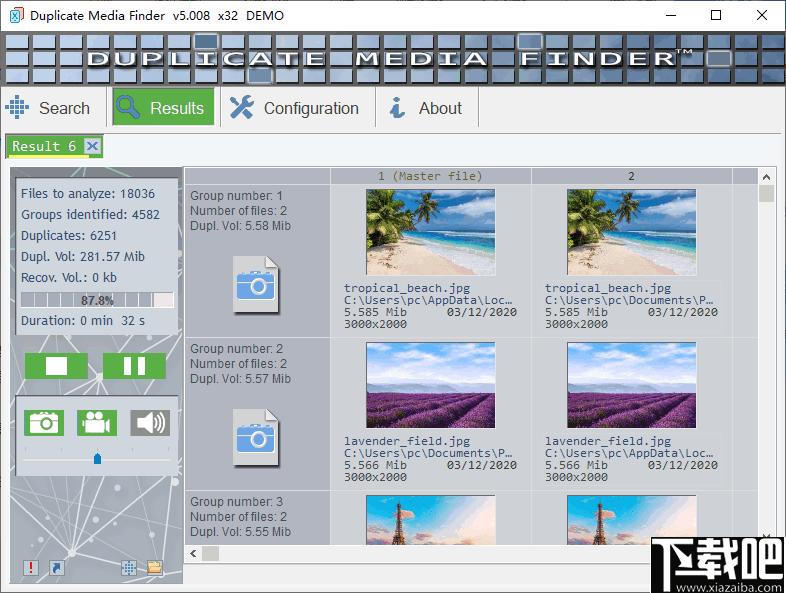Maximize the Duplicate Media Finder window
Viewport: 786px width, 593px height.
point(716,15)
